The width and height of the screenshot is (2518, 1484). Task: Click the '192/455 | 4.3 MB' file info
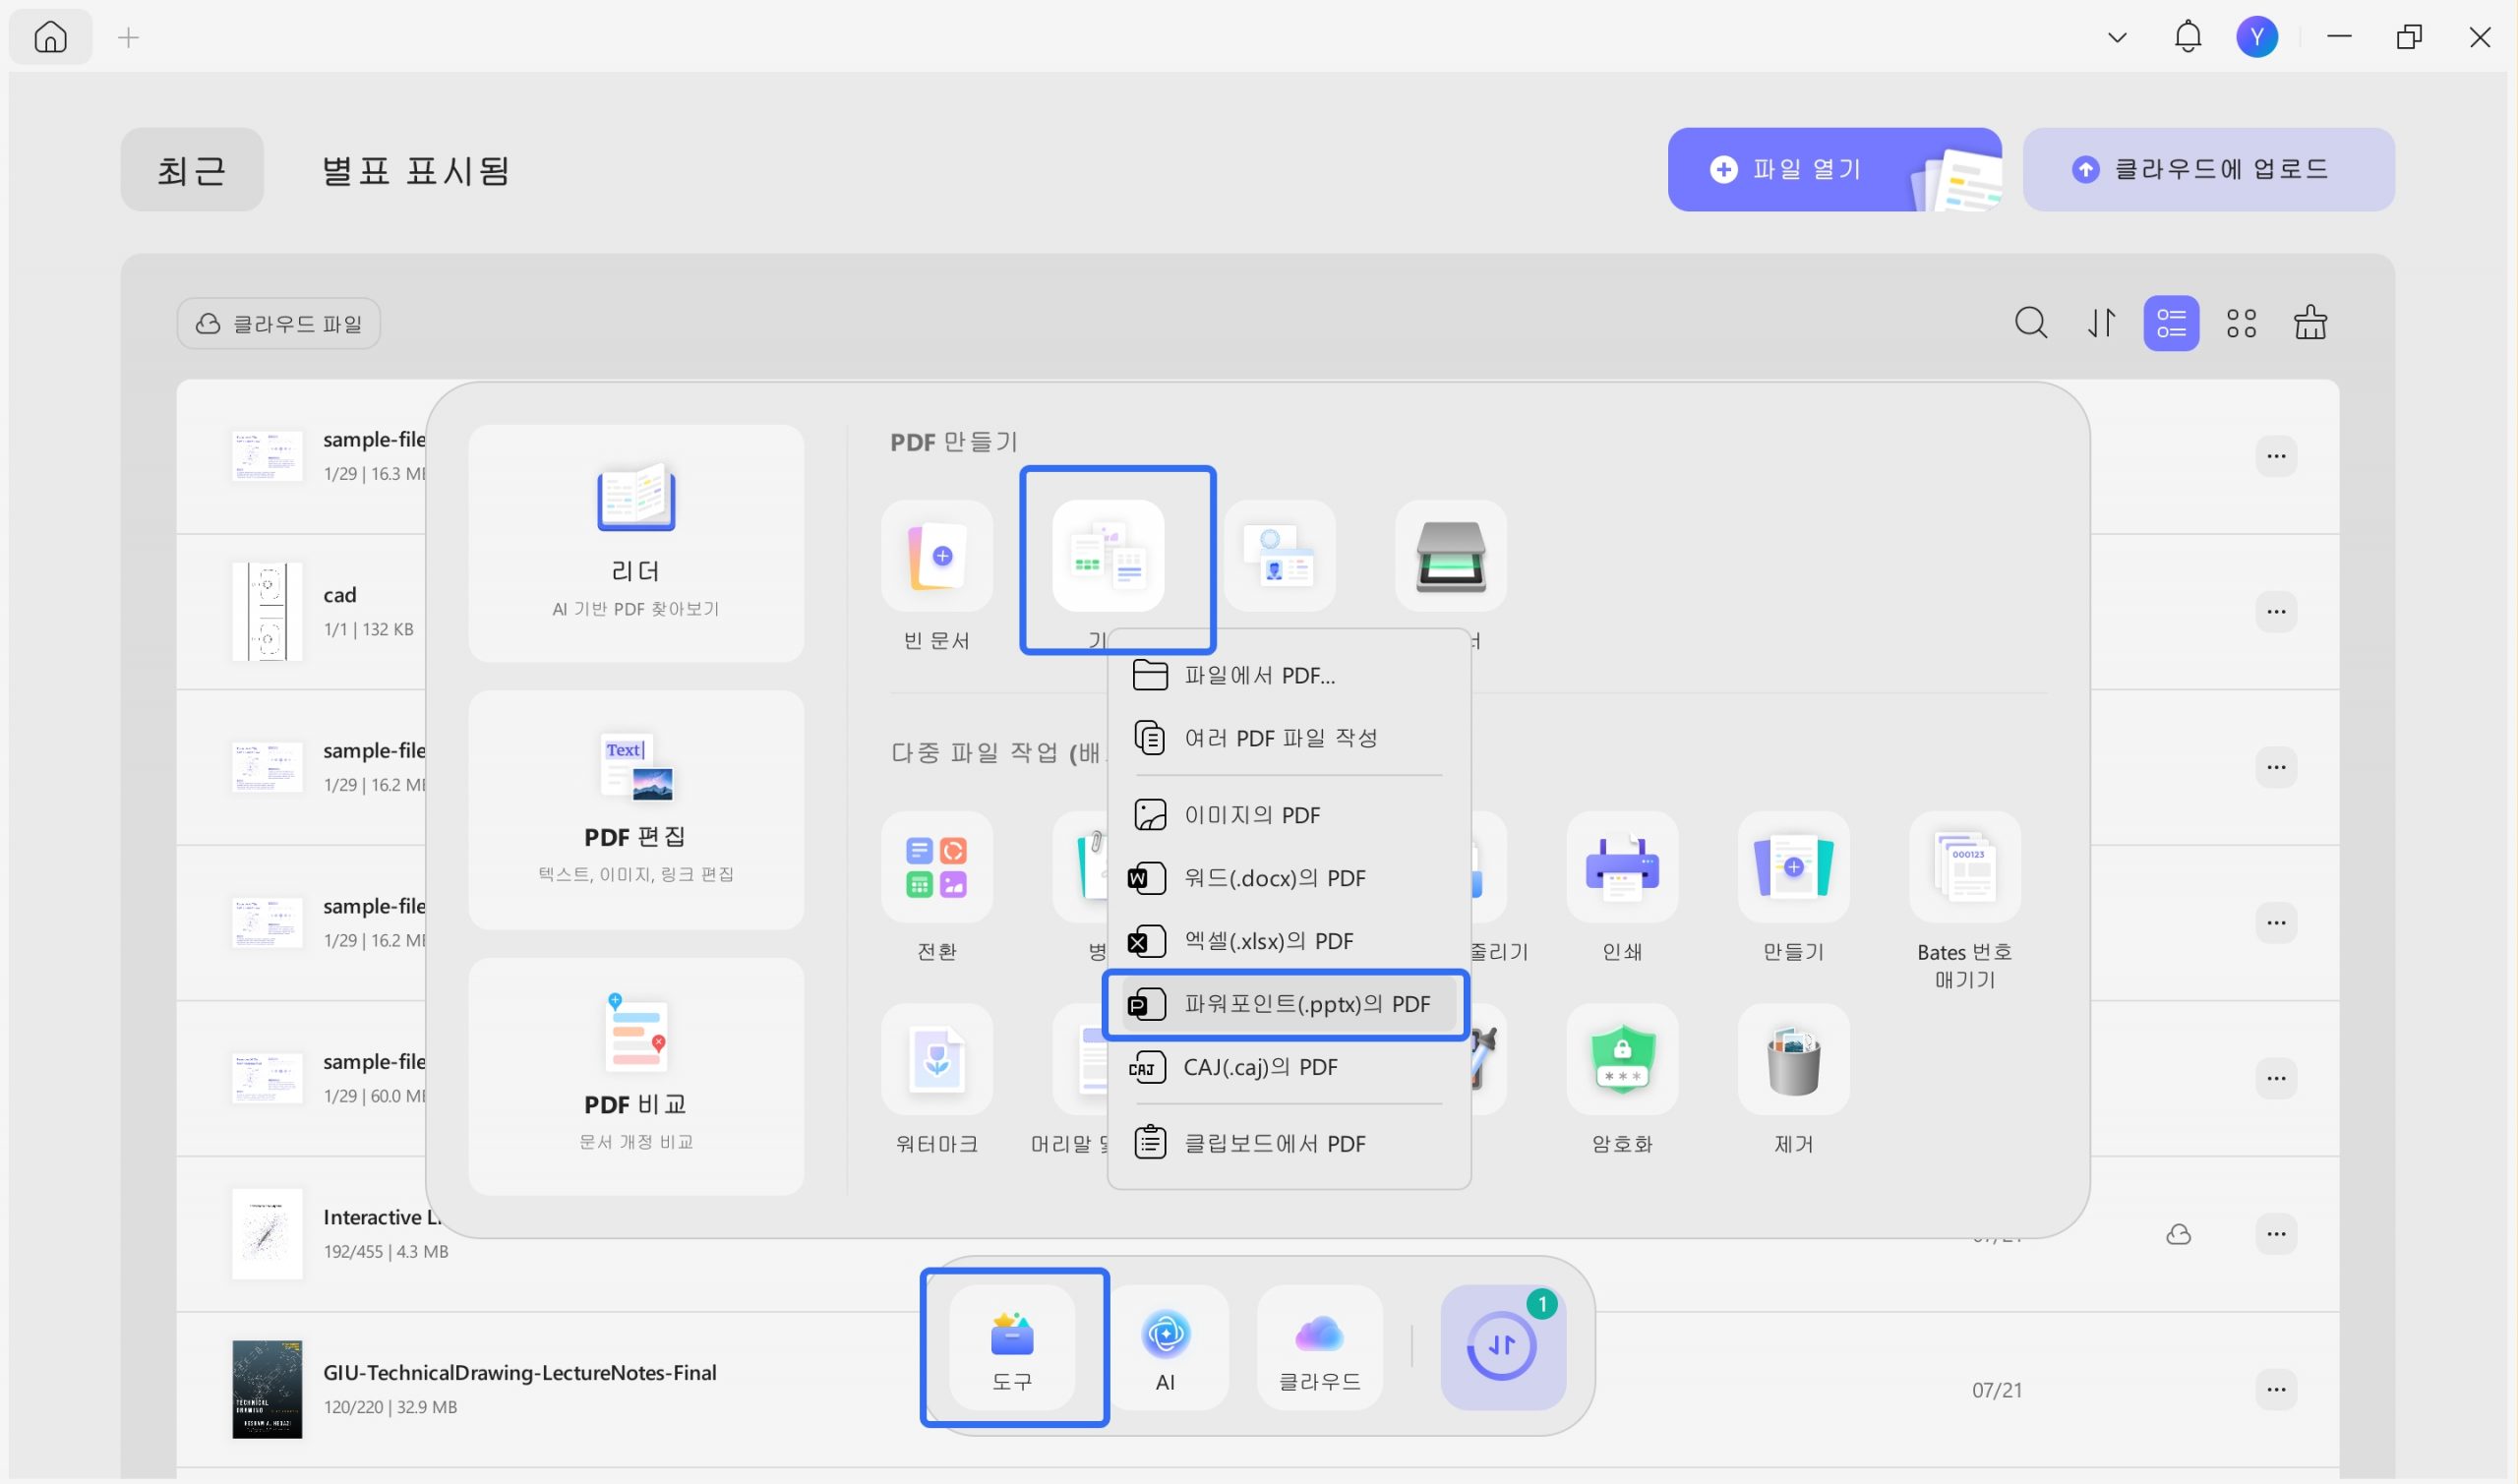point(385,1251)
